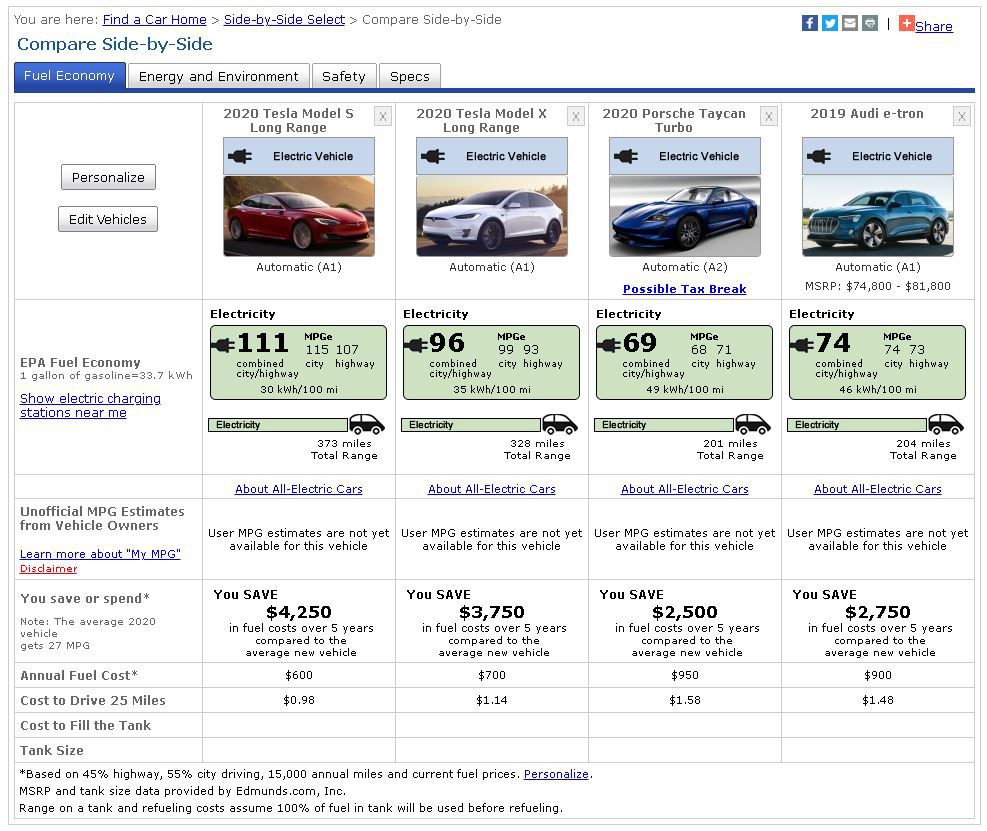Click the plug icon beside 69 MPGe

coord(609,345)
